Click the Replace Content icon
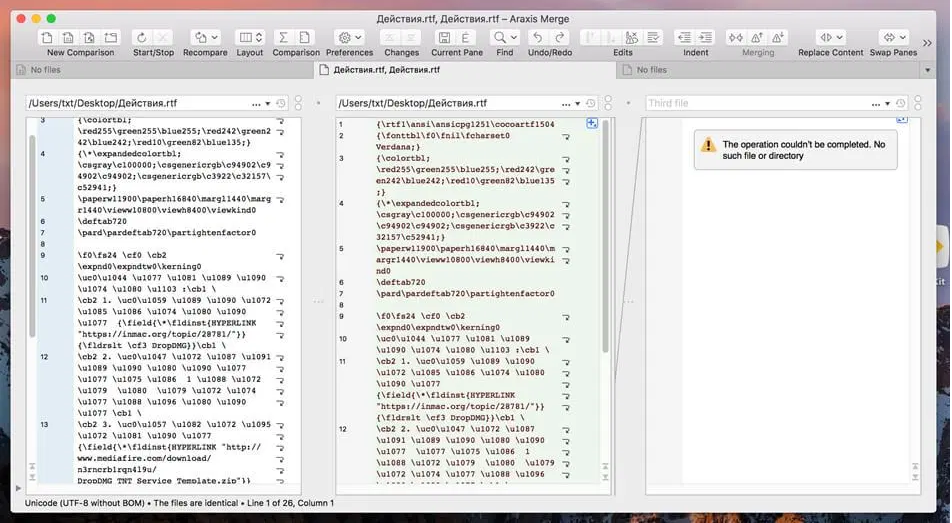 click(x=830, y=37)
